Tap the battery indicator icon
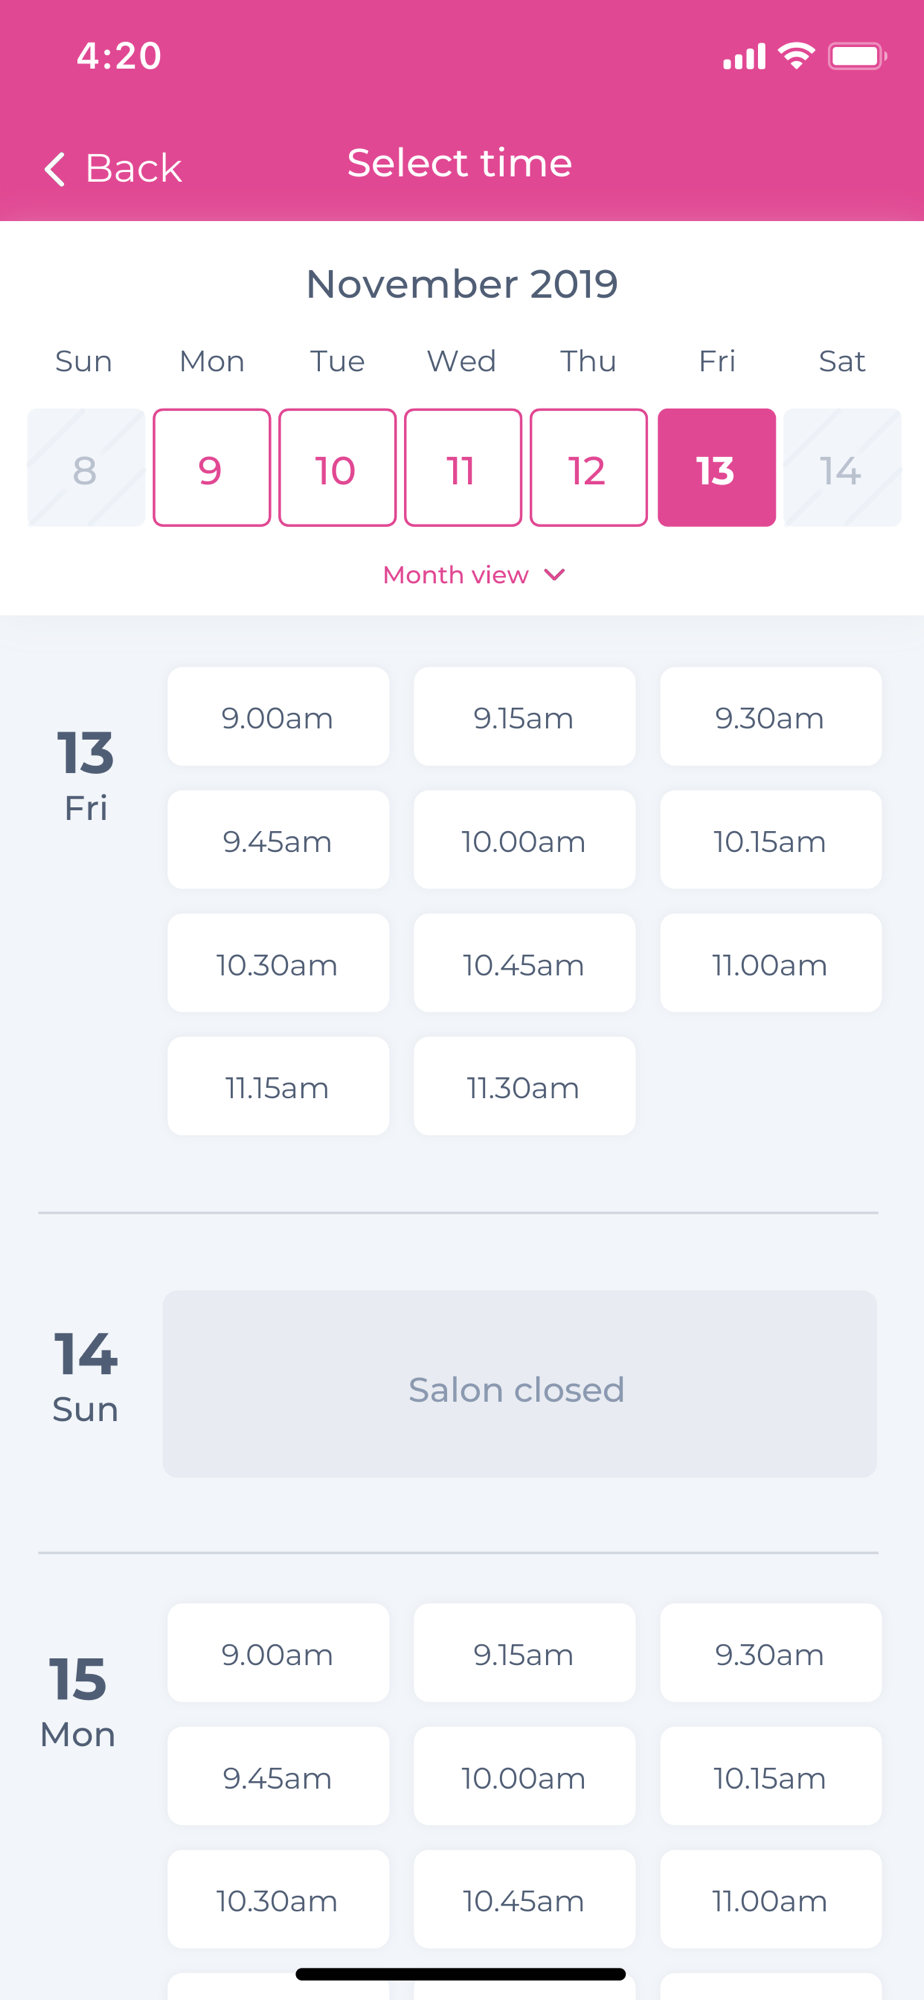 click(x=857, y=56)
